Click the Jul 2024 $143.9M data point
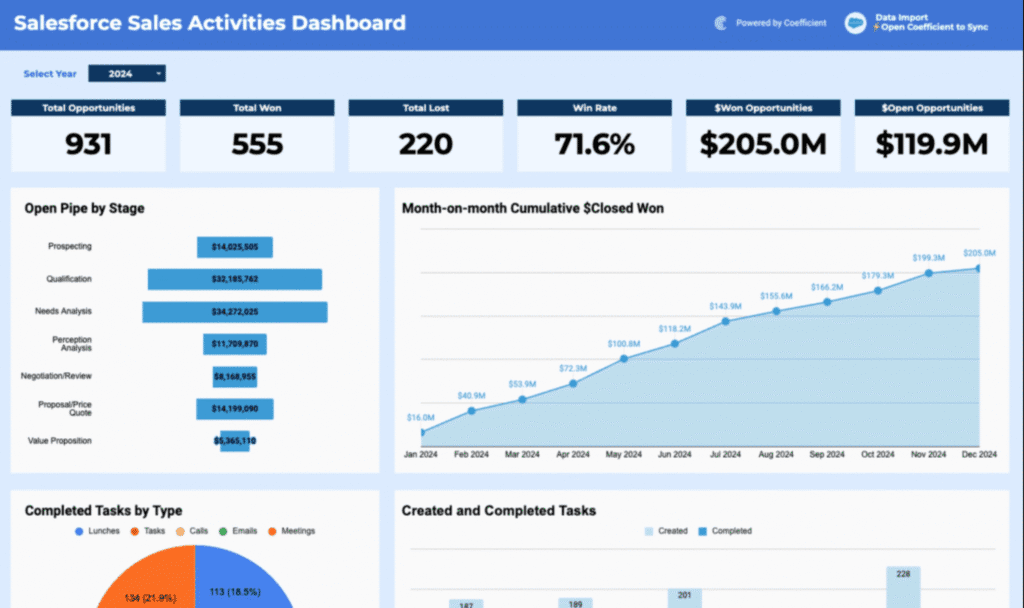Image resolution: width=1024 pixels, height=608 pixels. point(725,321)
